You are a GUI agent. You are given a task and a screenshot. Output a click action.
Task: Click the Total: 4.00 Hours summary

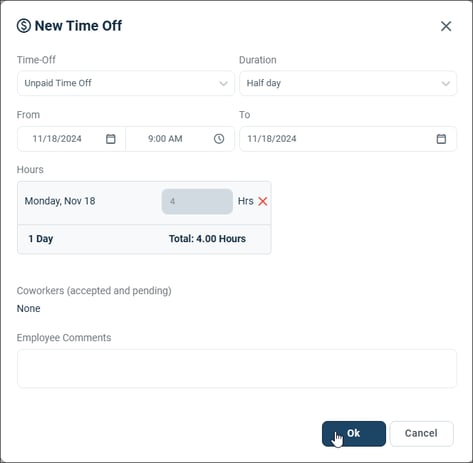click(207, 239)
